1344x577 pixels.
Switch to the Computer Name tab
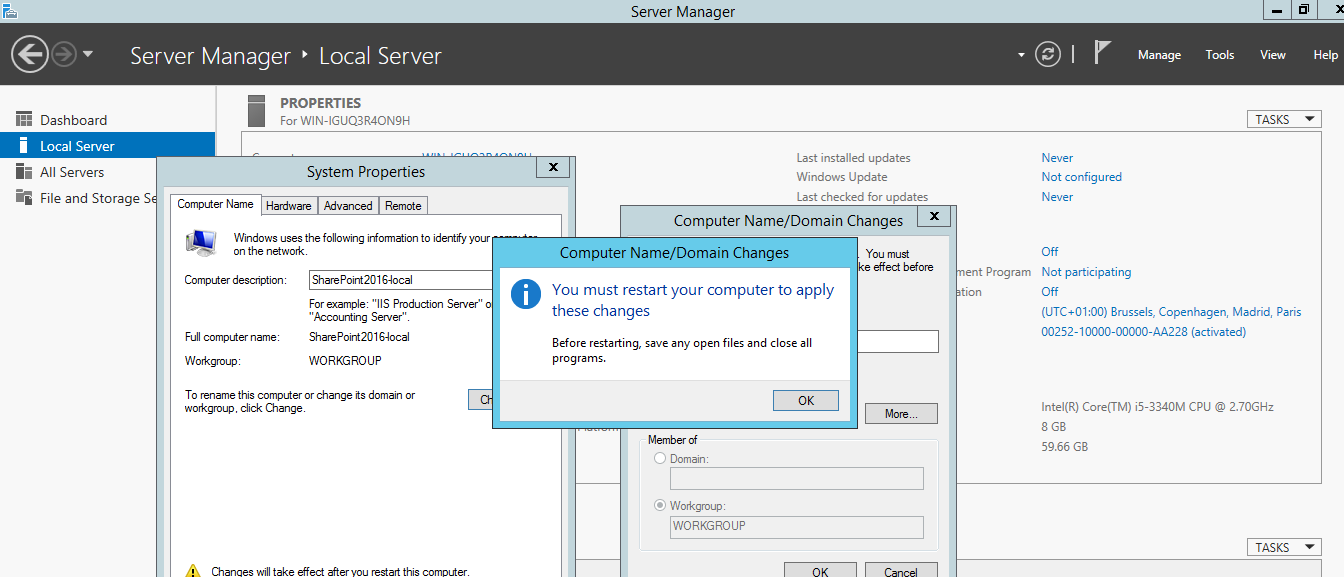[x=215, y=204]
